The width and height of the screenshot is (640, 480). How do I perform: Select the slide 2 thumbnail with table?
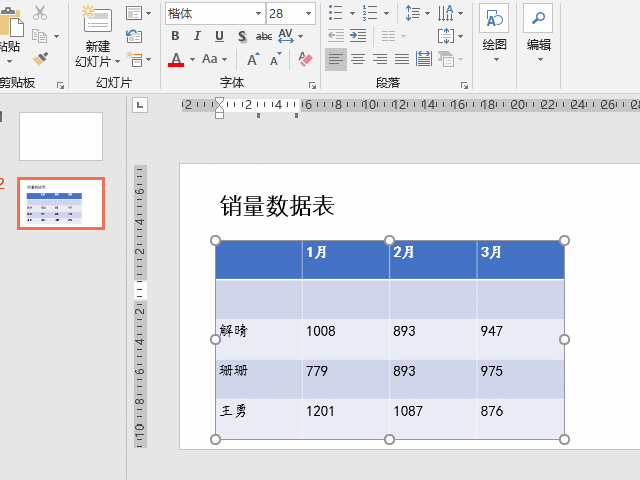61,203
